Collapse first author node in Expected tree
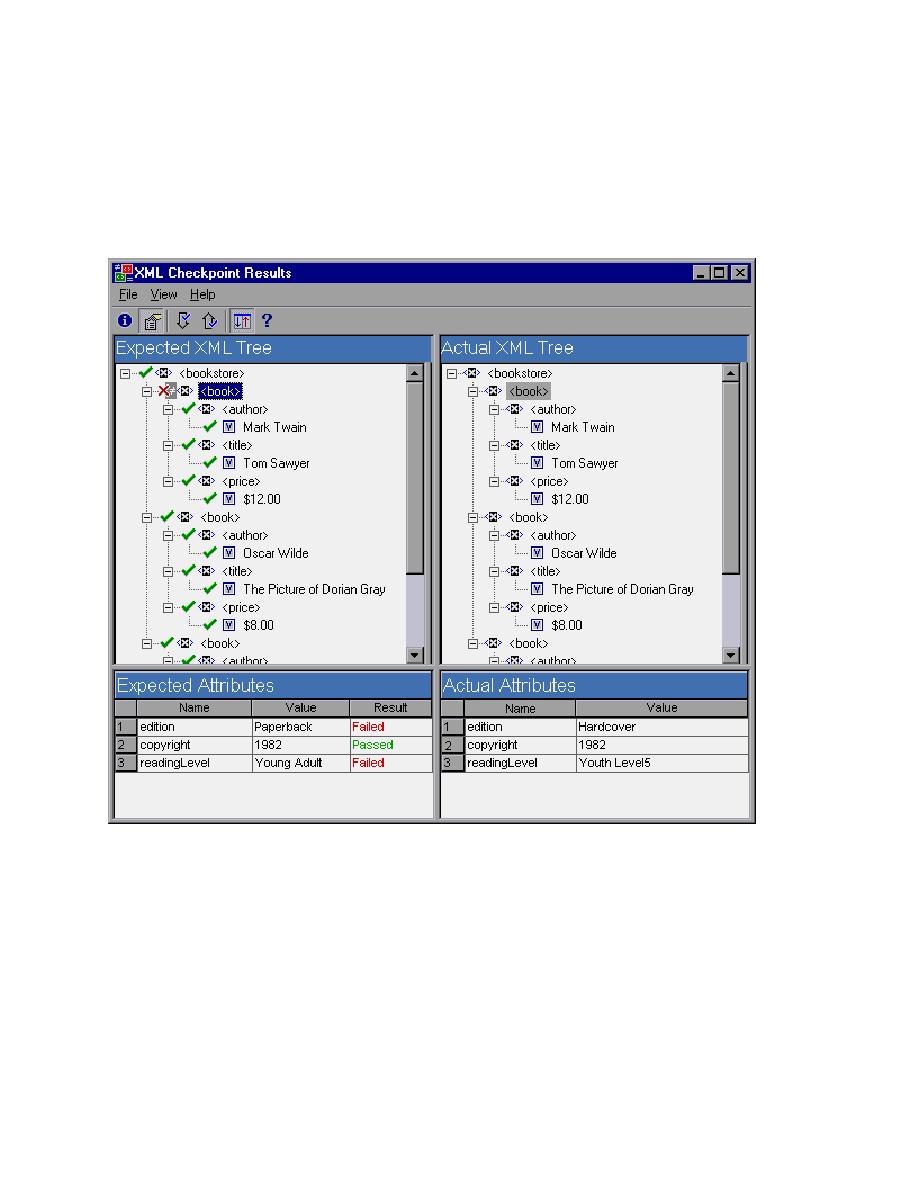The width and height of the screenshot is (918, 1188). [x=169, y=409]
